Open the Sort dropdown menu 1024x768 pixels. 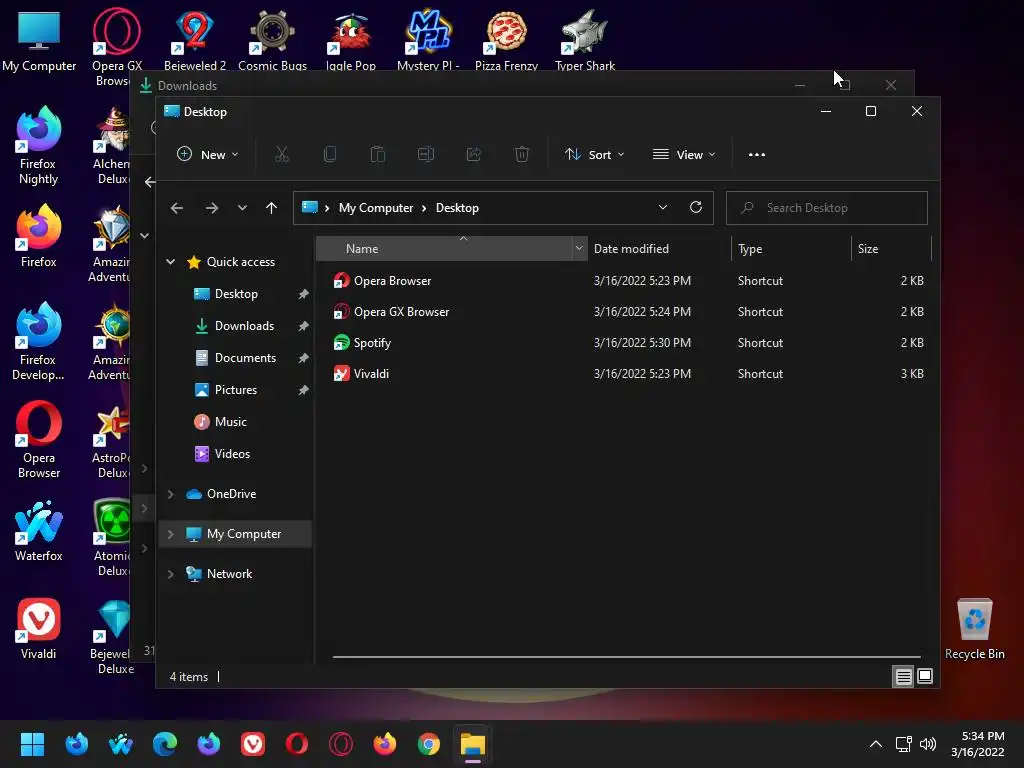coord(594,155)
